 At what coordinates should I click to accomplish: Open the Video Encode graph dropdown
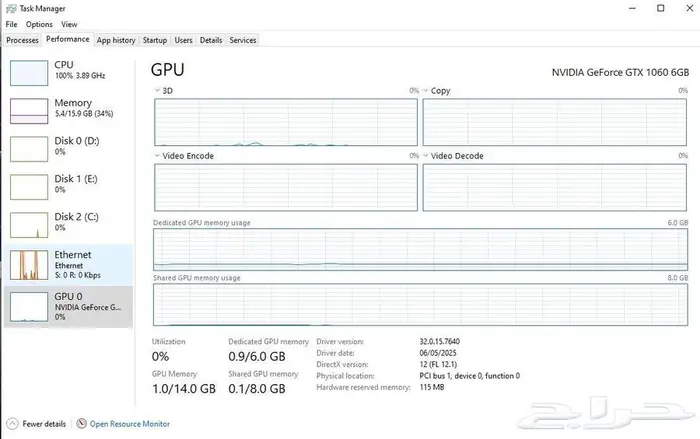point(158,156)
